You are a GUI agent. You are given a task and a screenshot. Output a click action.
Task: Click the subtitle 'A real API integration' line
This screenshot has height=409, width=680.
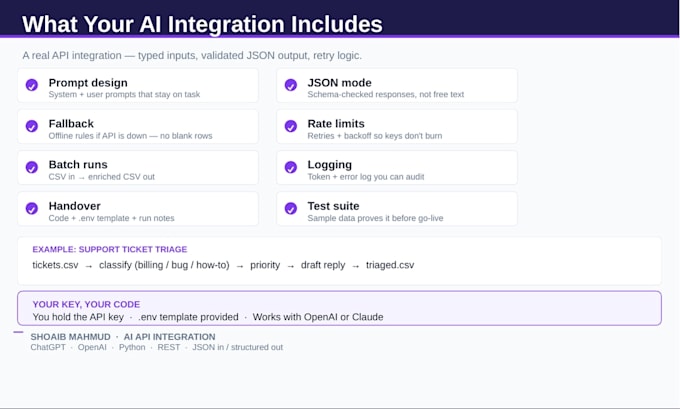pyautogui.click(x=192, y=56)
